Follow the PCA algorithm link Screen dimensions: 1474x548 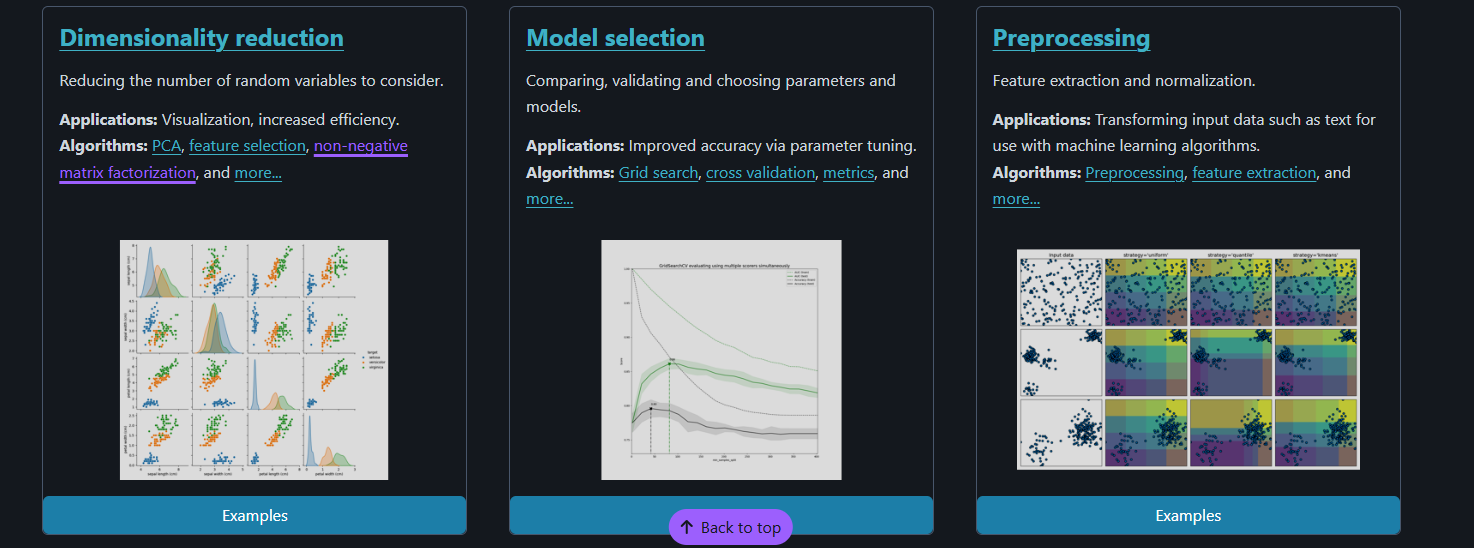166,146
